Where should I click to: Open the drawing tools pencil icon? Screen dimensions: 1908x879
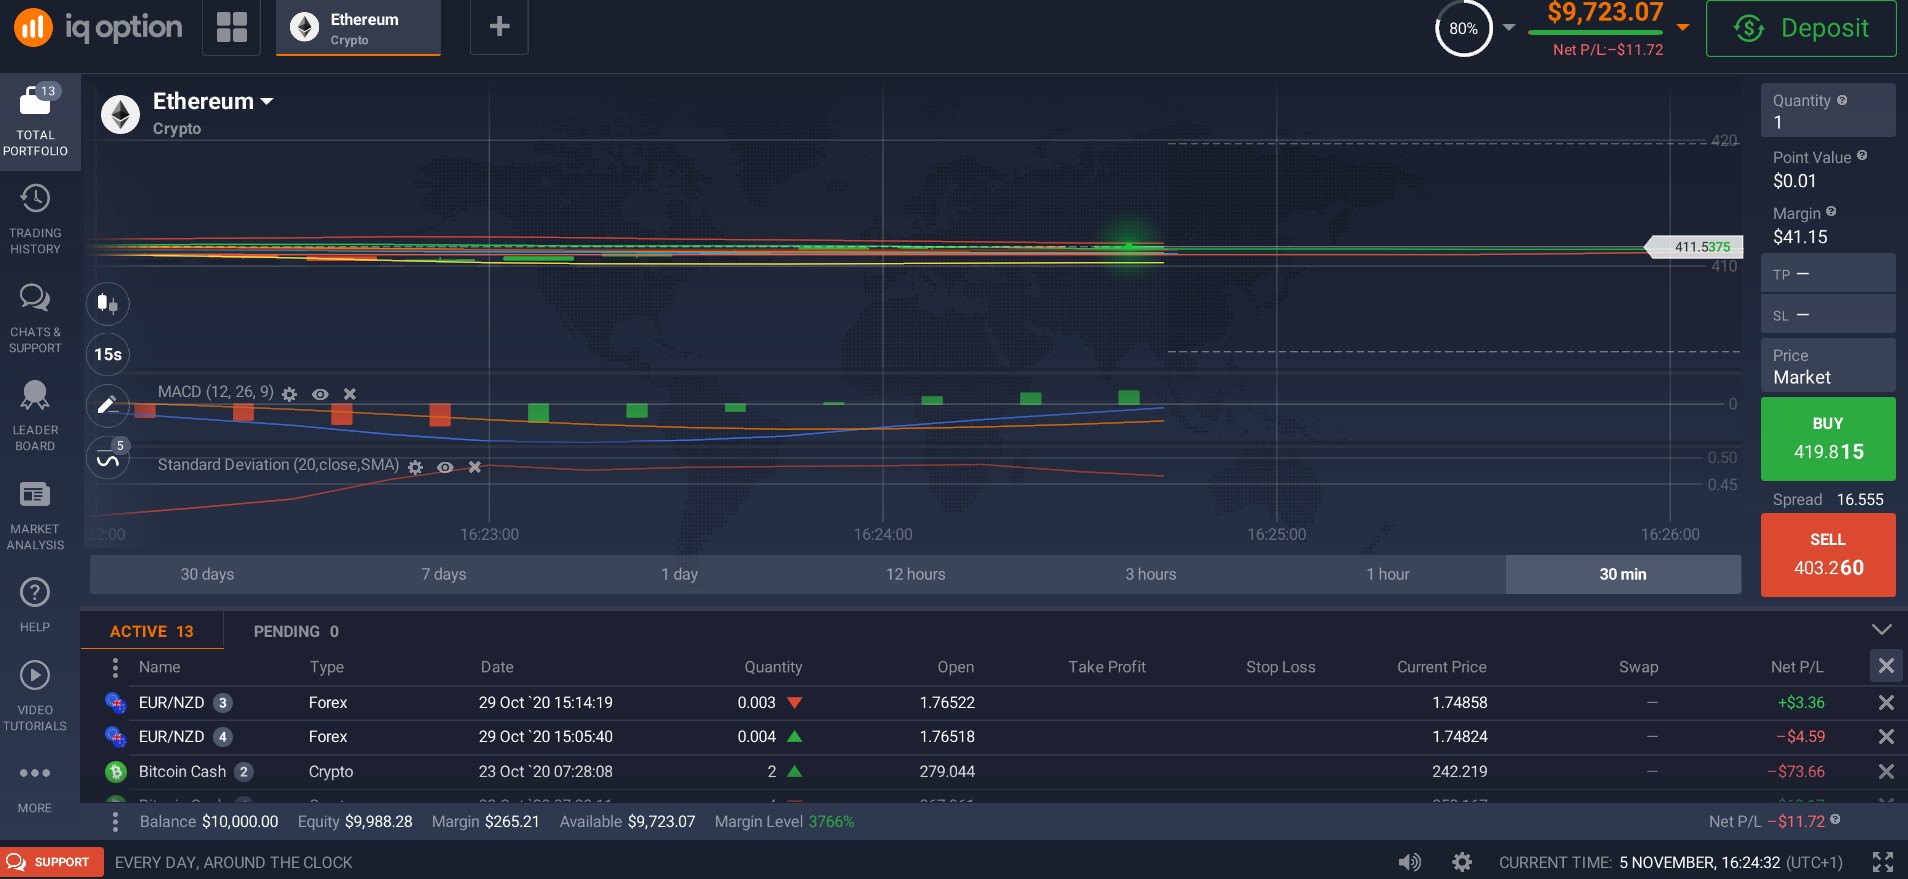[108, 405]
